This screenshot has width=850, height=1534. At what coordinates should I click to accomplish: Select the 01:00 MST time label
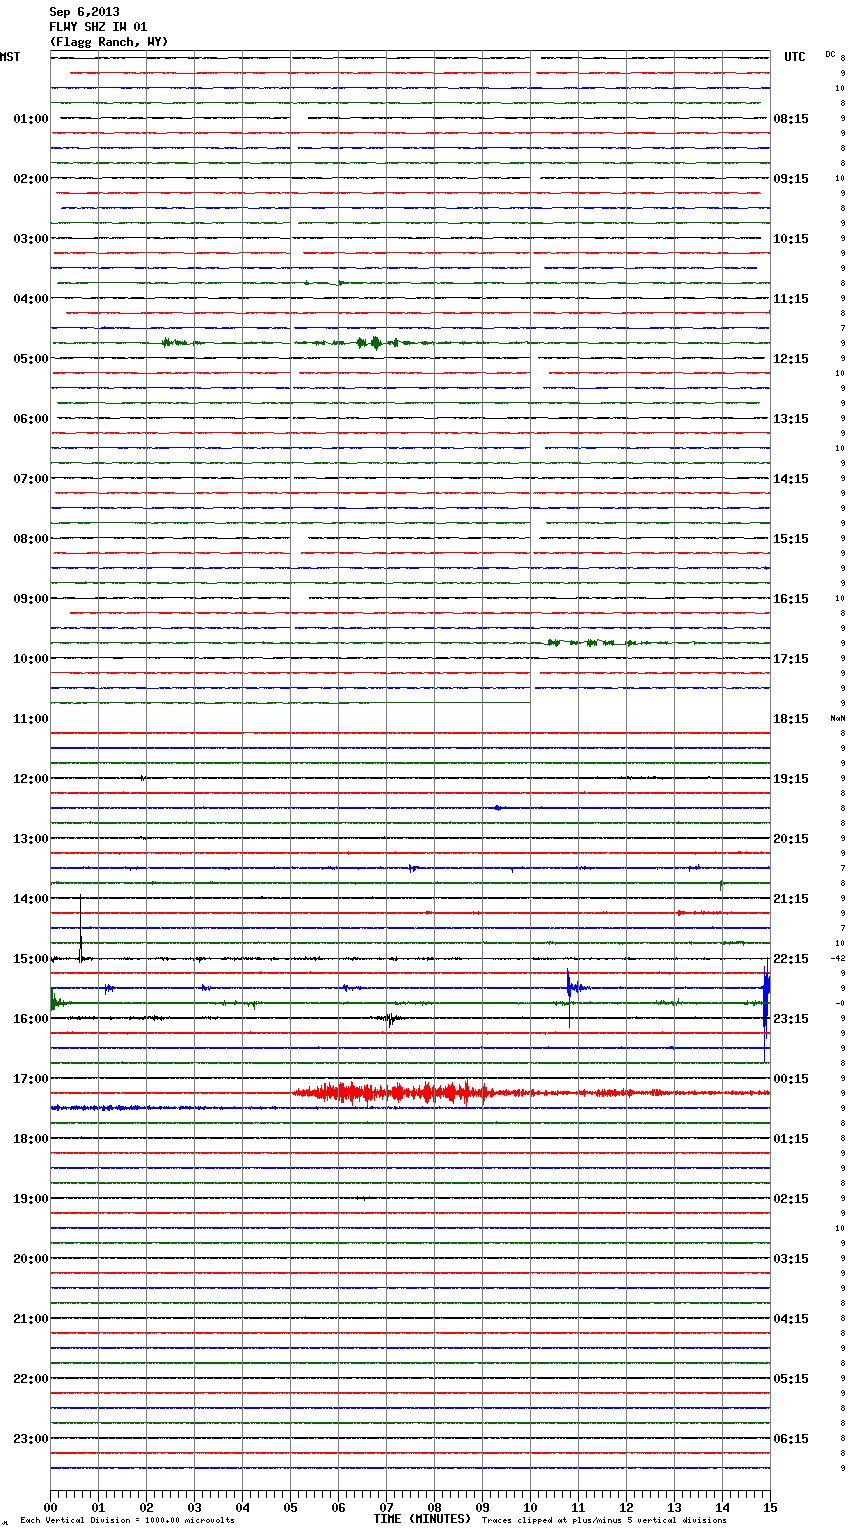[x=31, y=119]
